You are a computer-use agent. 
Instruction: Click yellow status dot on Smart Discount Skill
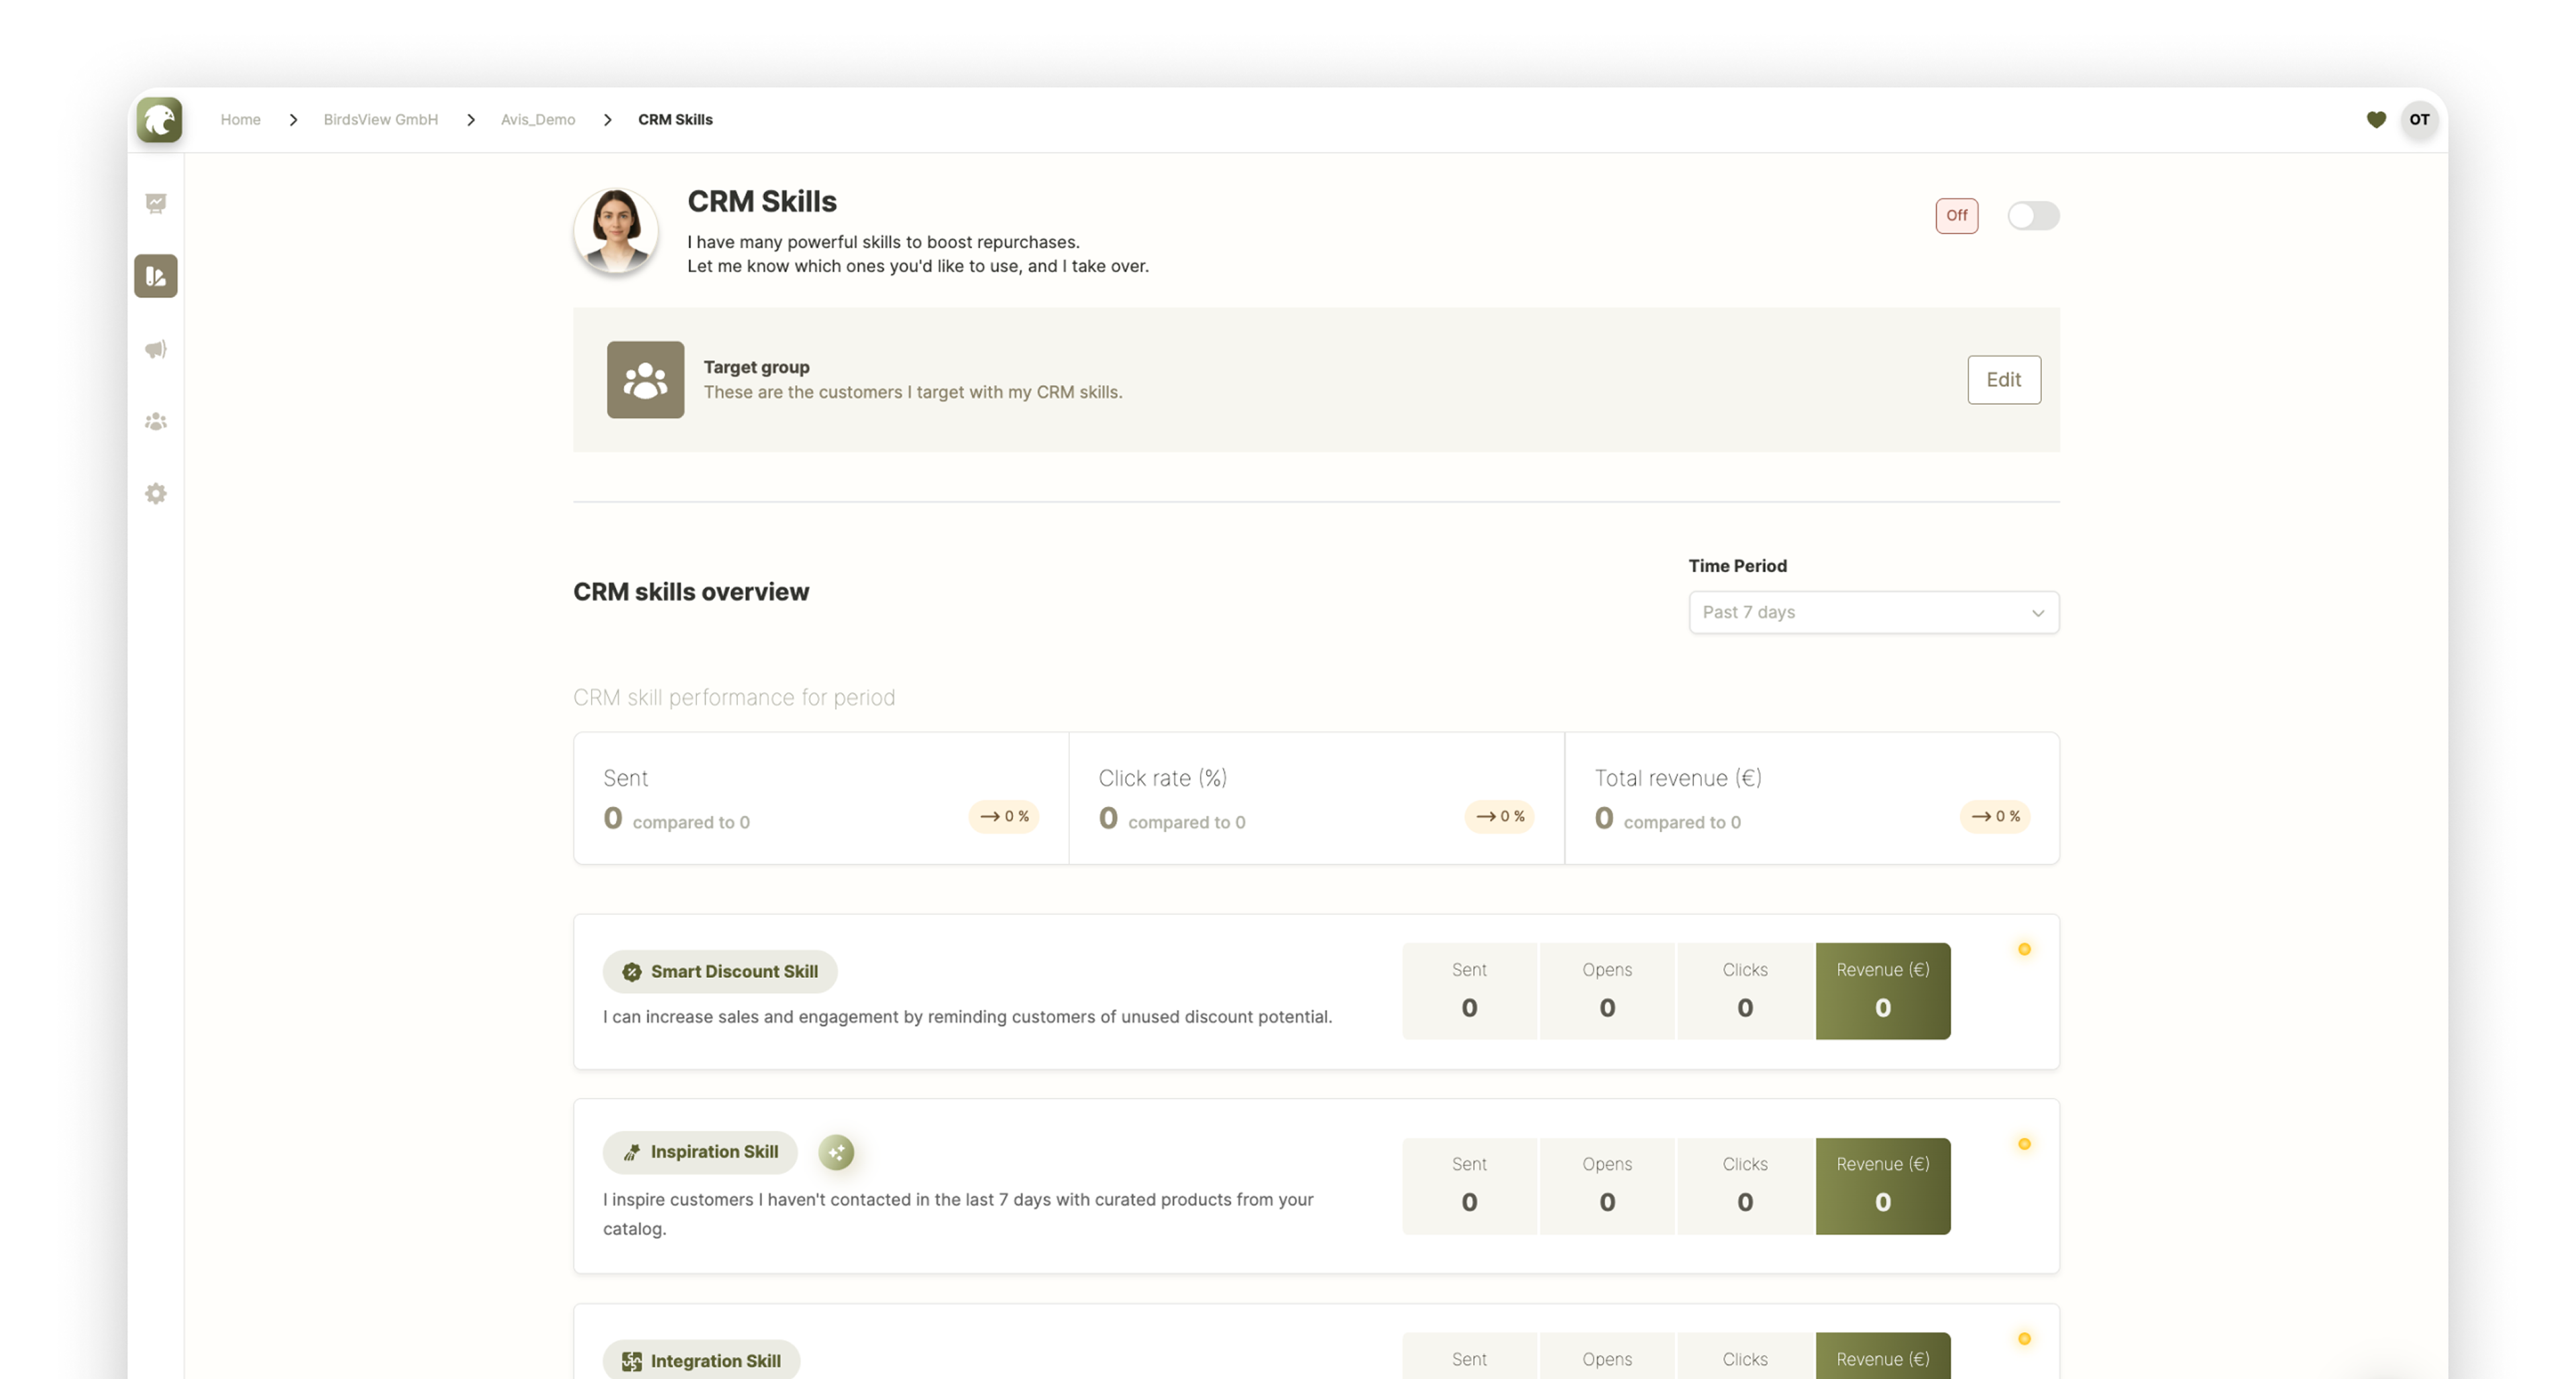(x=2024, y=949)
